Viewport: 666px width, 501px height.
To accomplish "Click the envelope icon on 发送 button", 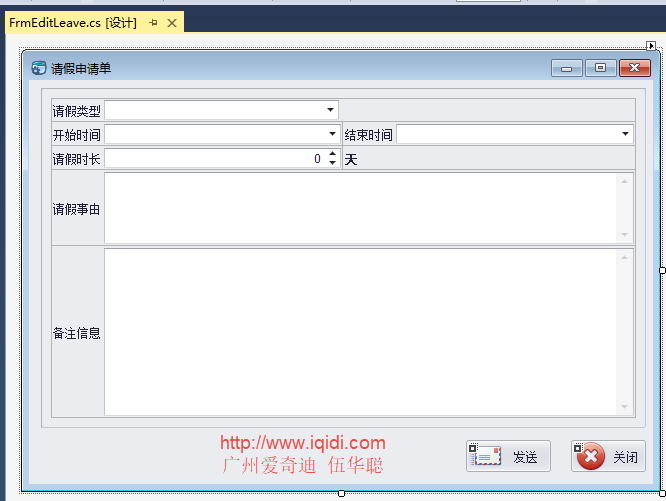I will (x=487, y=456).
